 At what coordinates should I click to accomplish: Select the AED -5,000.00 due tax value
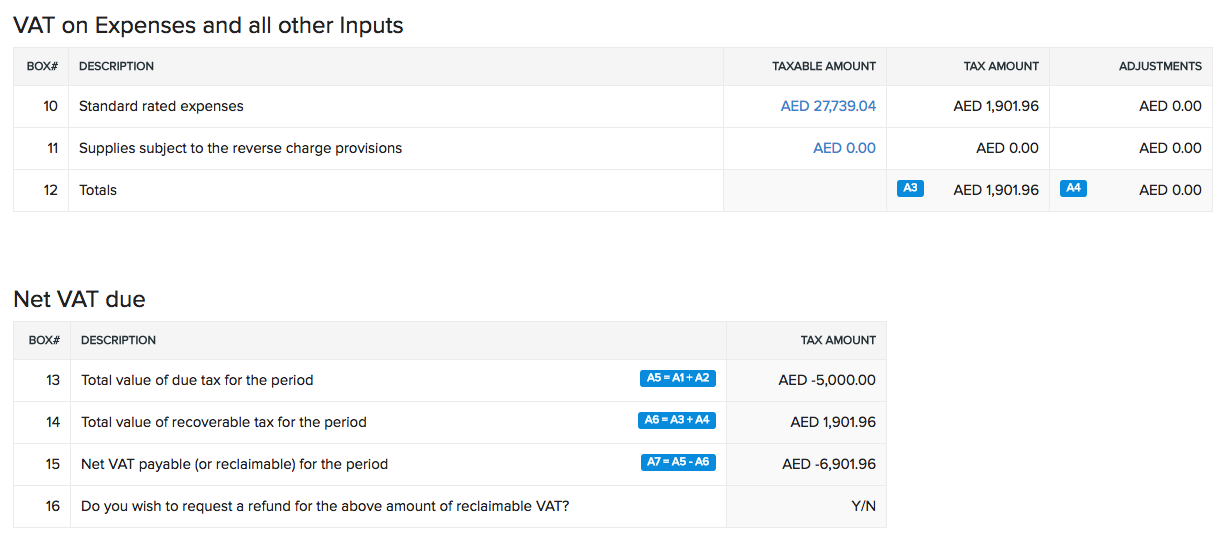827,380
